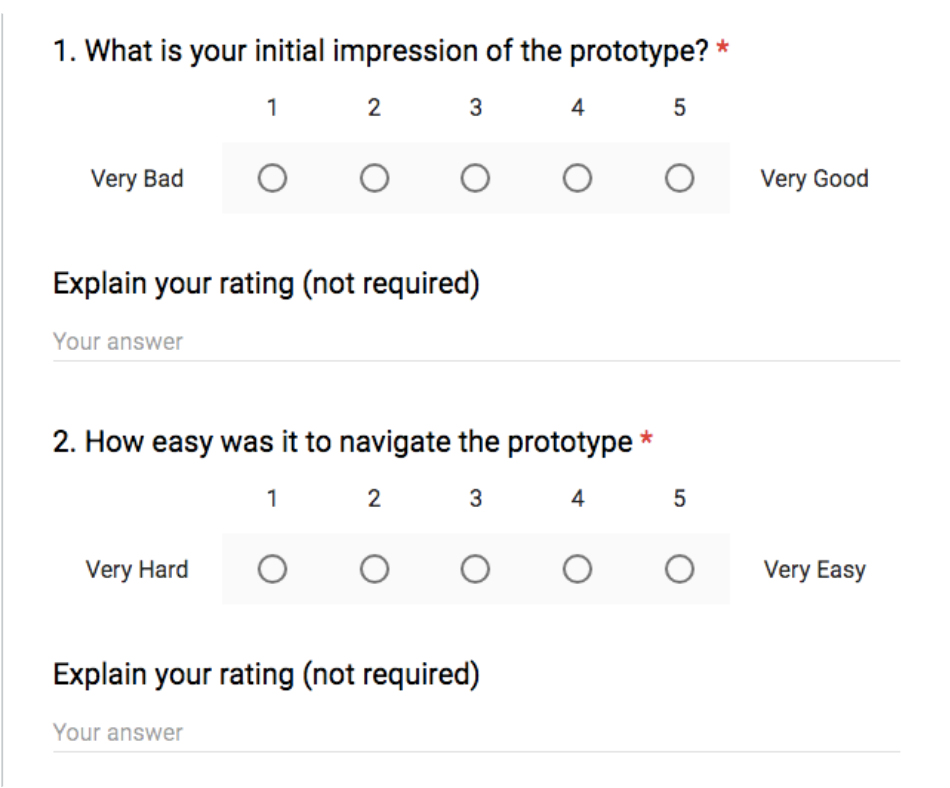Select rating 2 for initial impression question
The width and height of the screenshot is (950, 788).
374,178
